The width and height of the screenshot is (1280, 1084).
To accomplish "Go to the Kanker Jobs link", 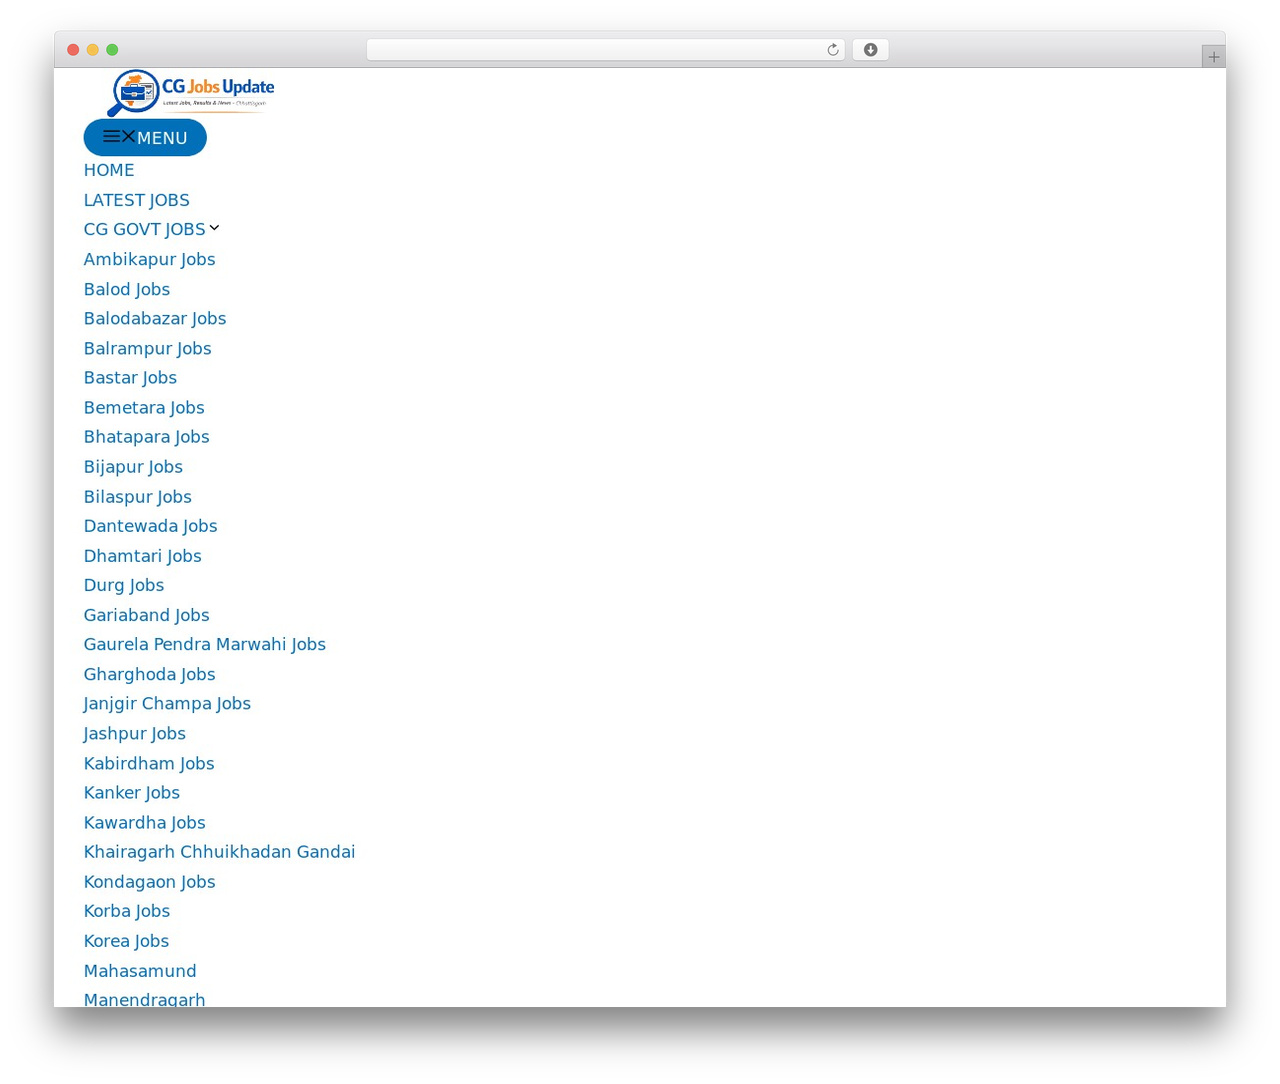I will tap(131, 792).
